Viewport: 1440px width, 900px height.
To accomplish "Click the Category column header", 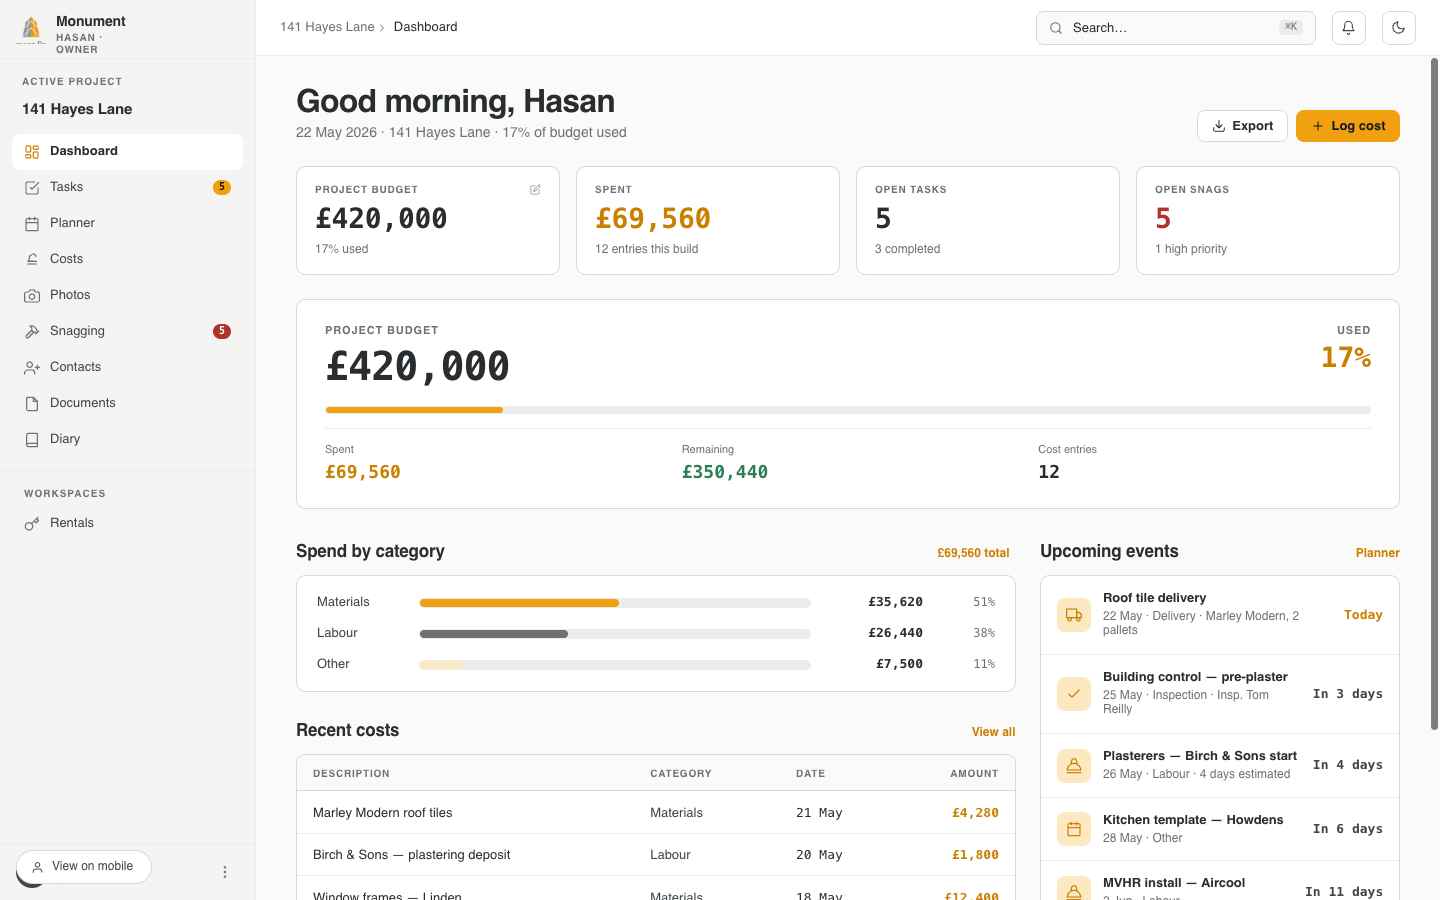I will pos(680,774).
